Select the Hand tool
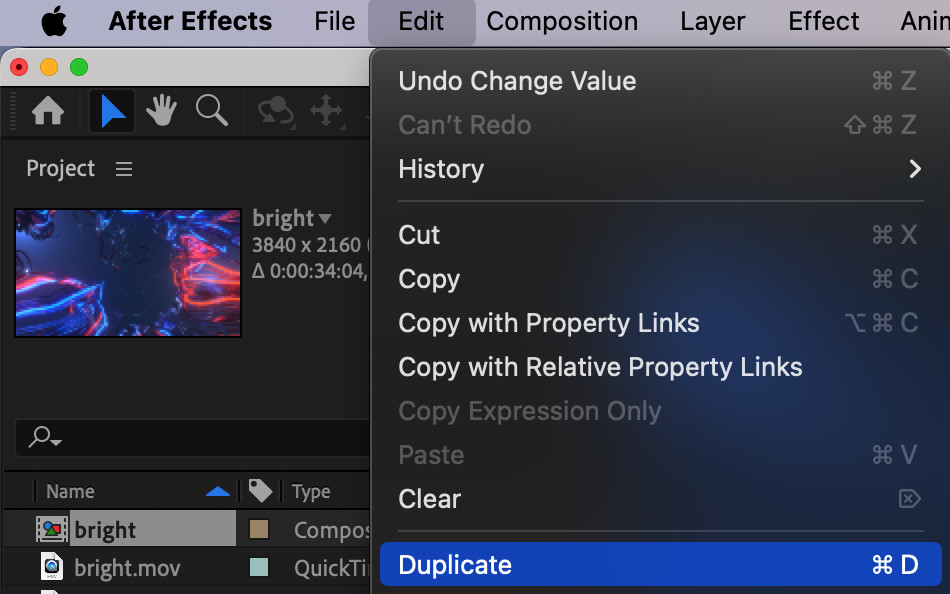Image resolution: width=950 pixels, height=594 pixels. coord(161,111)
